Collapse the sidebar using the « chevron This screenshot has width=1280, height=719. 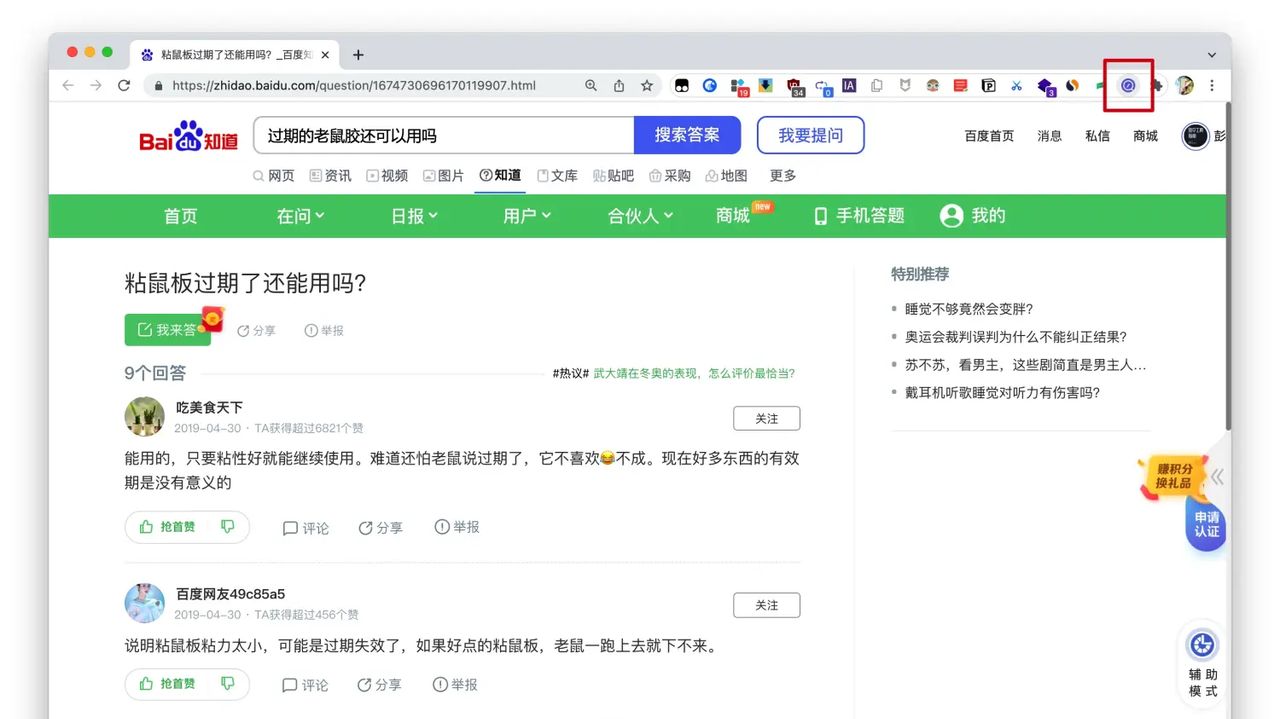coord(1218,477)
